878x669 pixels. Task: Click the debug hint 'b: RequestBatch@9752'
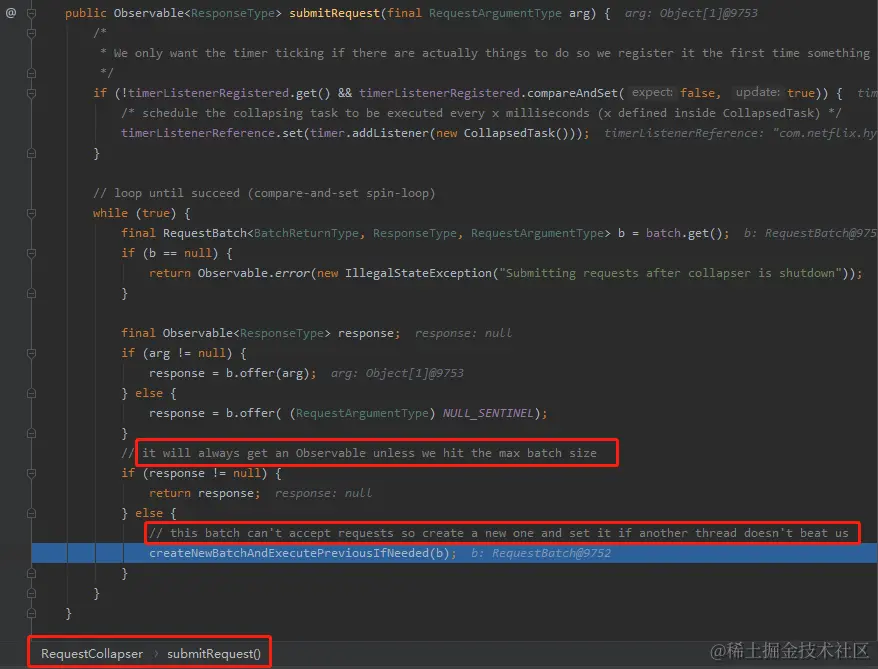coord(541,553)
